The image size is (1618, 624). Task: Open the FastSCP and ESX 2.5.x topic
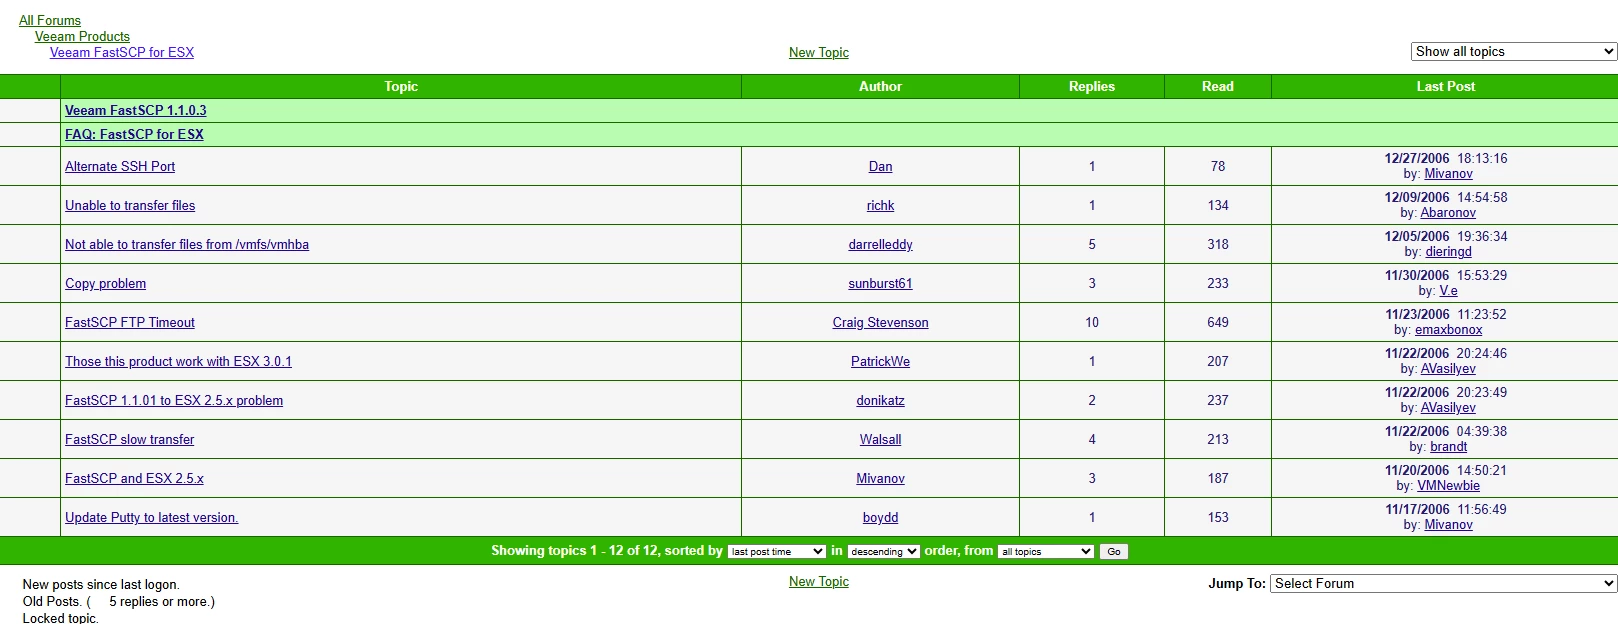[x=134, y=478]
